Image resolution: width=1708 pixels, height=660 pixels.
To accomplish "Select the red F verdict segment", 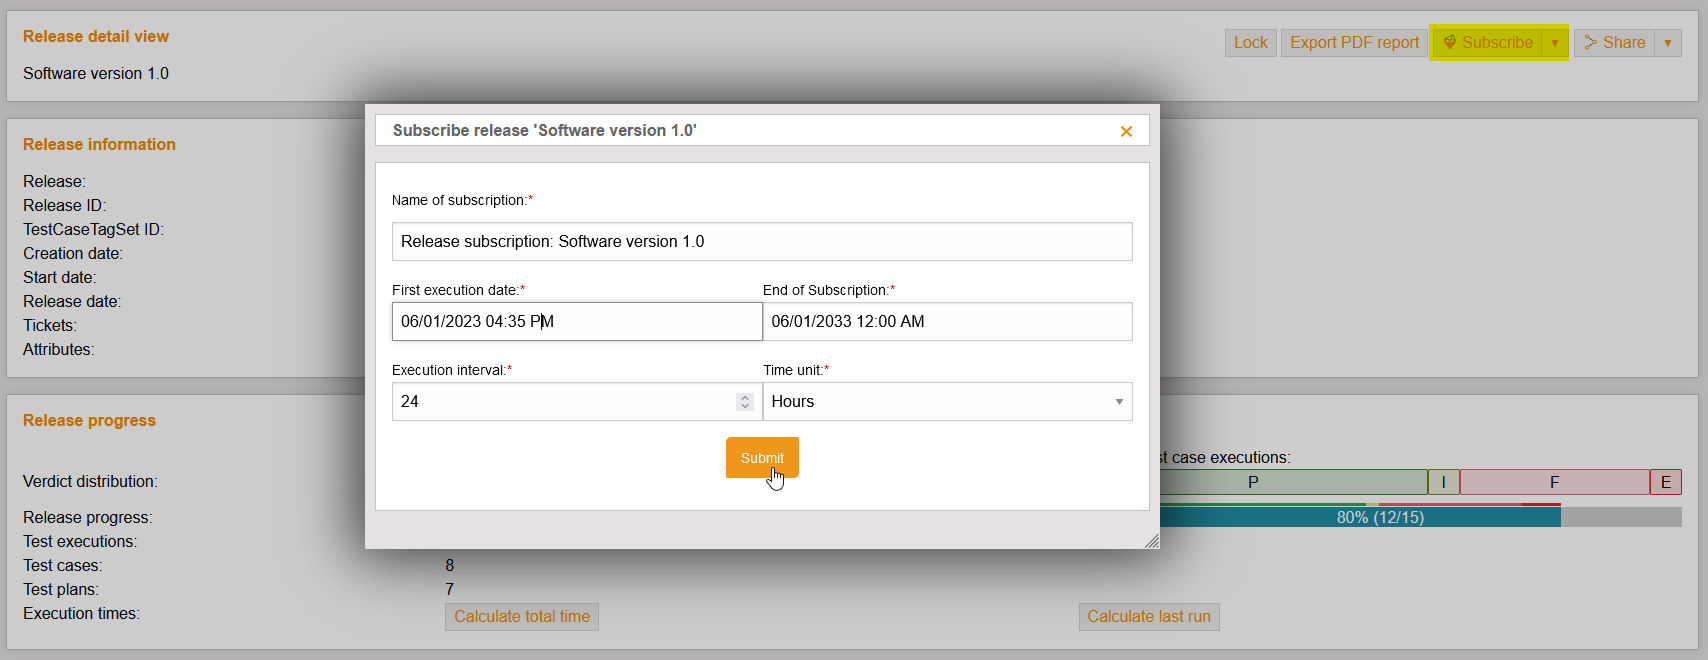I will click(1554, 482).
